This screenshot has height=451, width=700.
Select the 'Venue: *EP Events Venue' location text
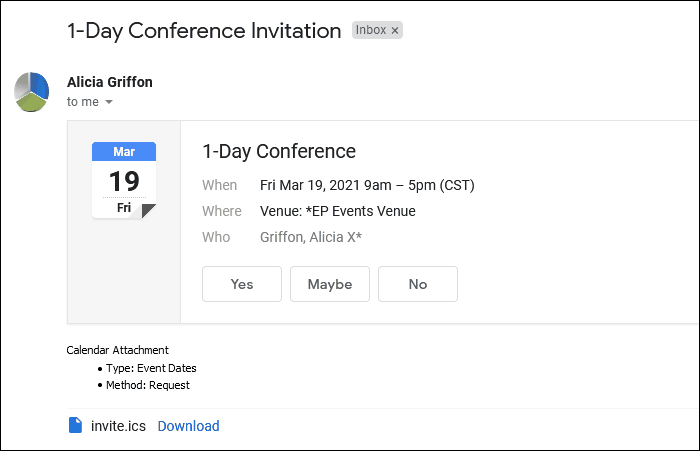(x=338, y=211)
